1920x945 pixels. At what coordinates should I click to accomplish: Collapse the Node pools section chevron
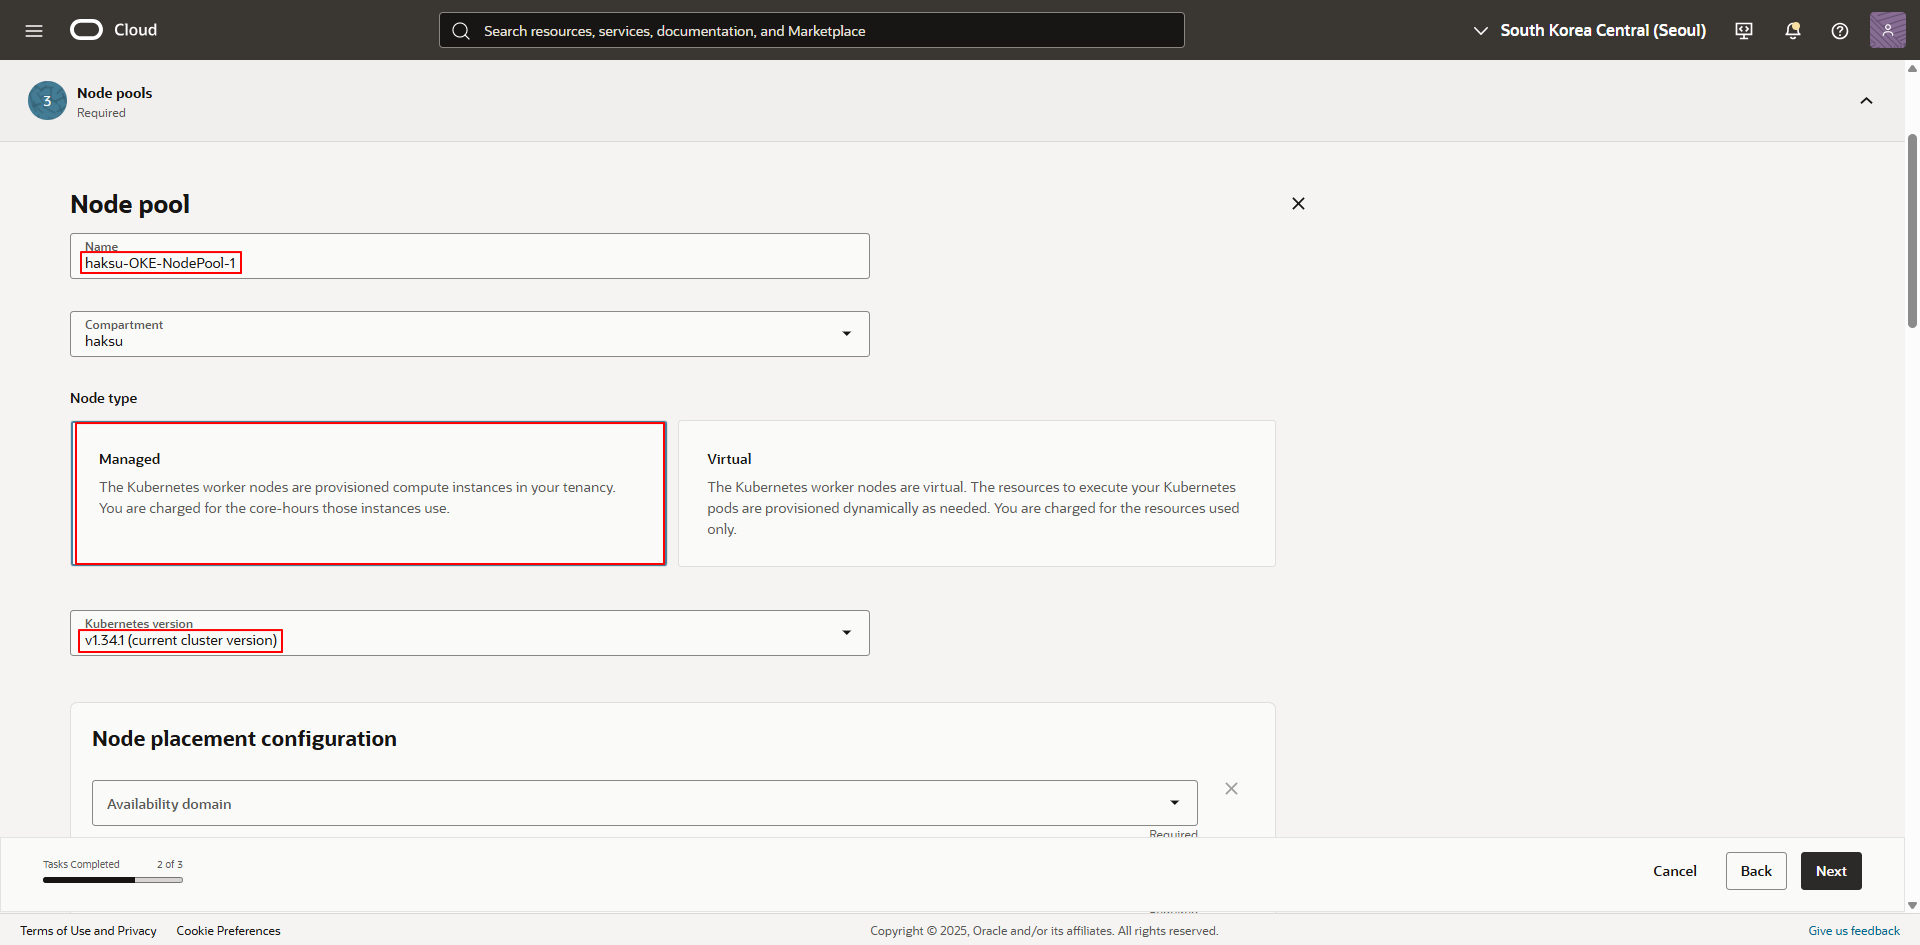[x=1866, y=101]
